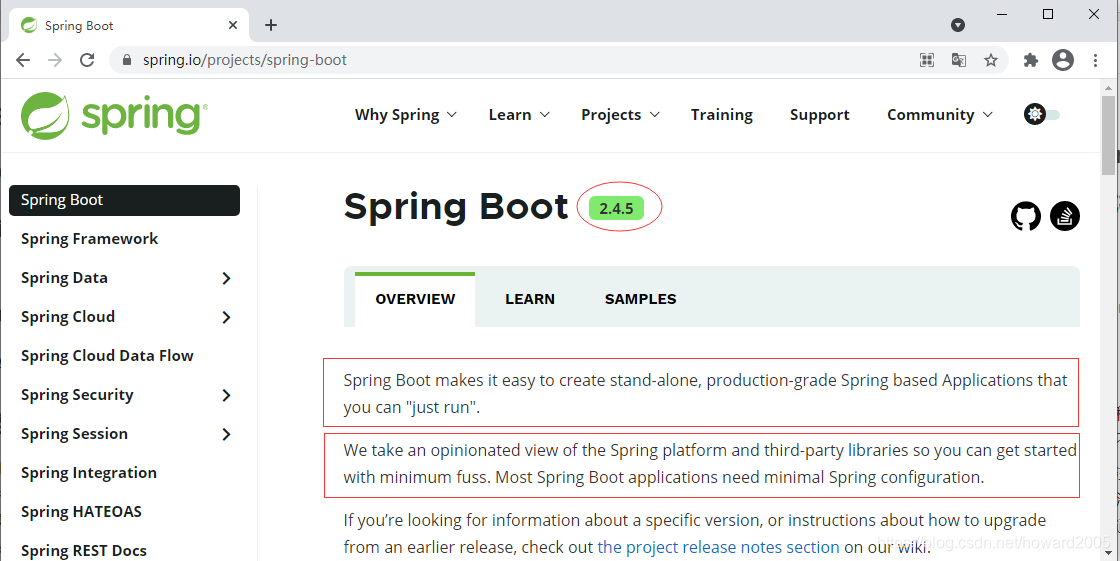Open Spring Cloud in the sidebar

click(x=68, y=317)
